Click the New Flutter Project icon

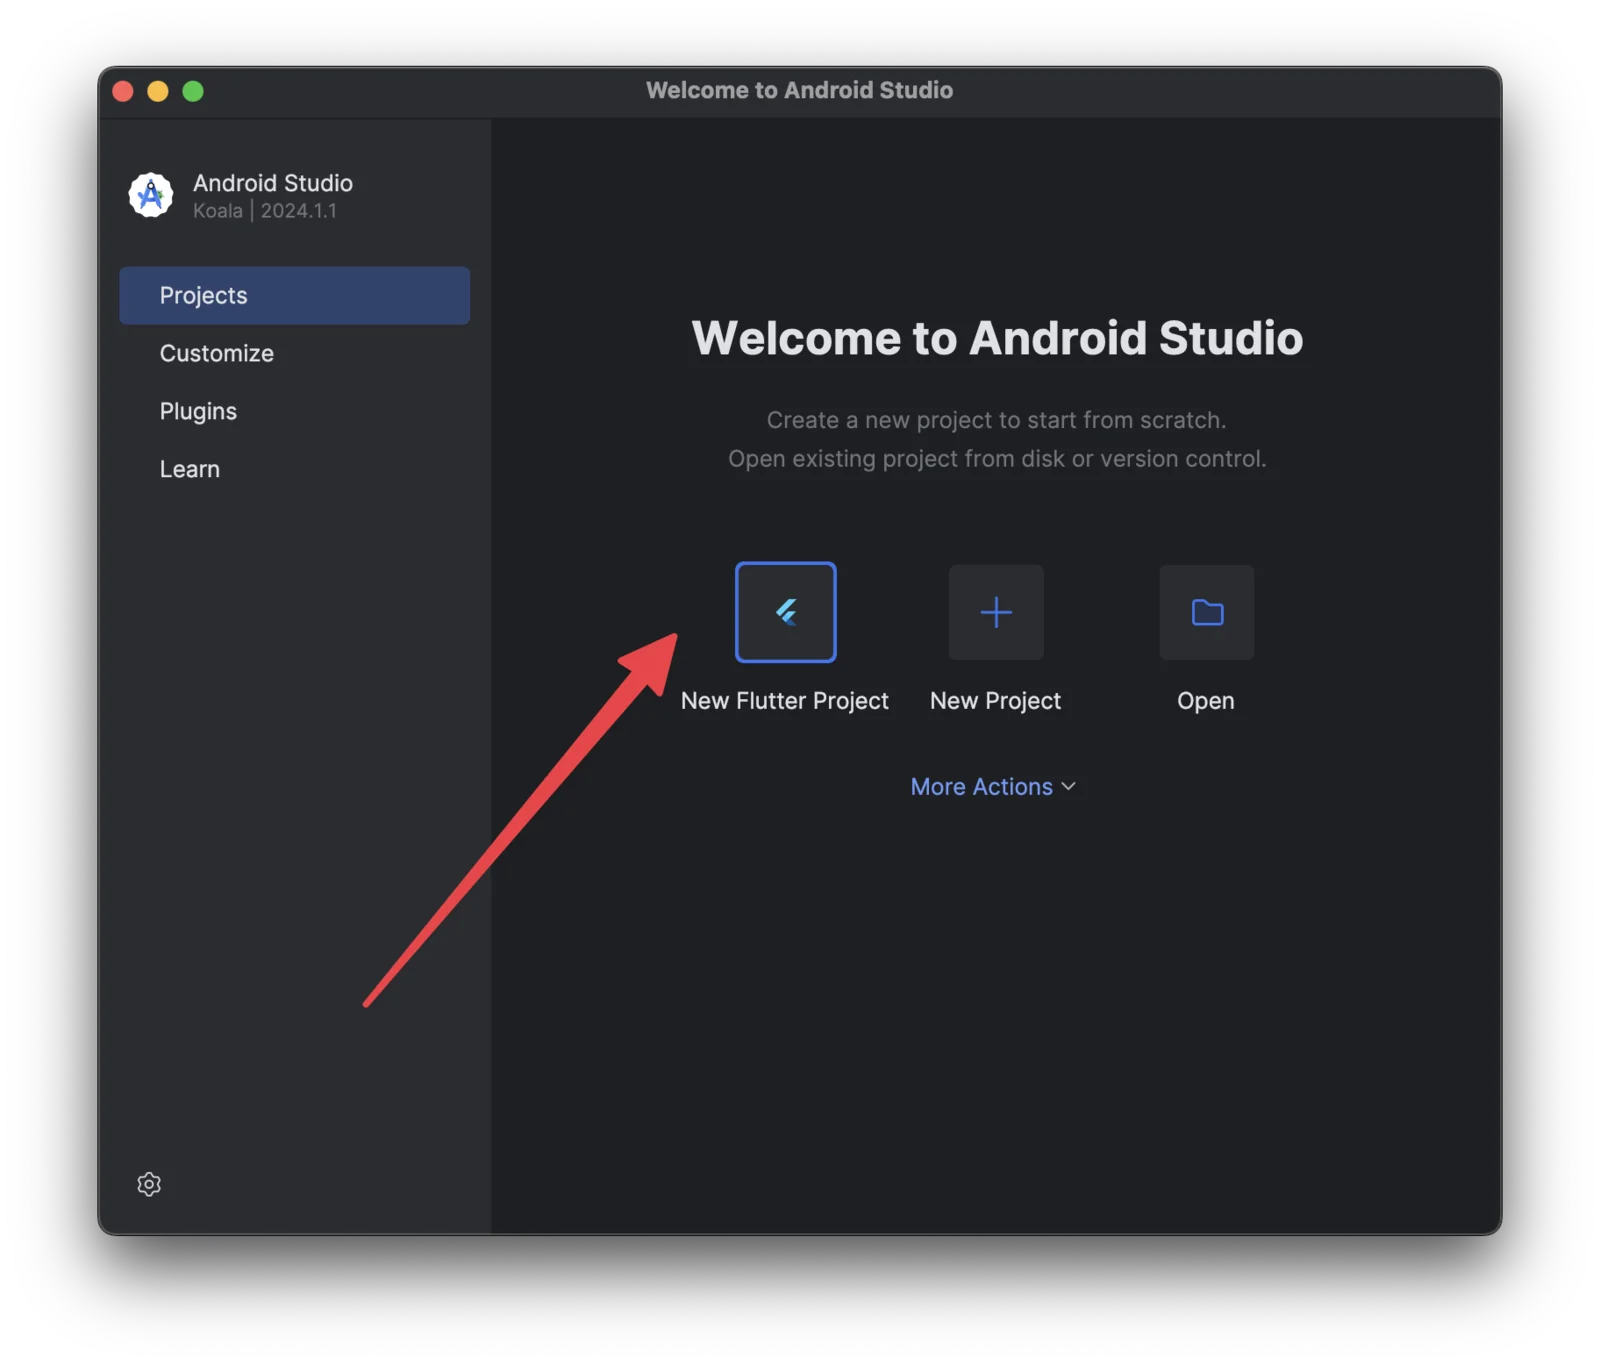click(785, 612)
